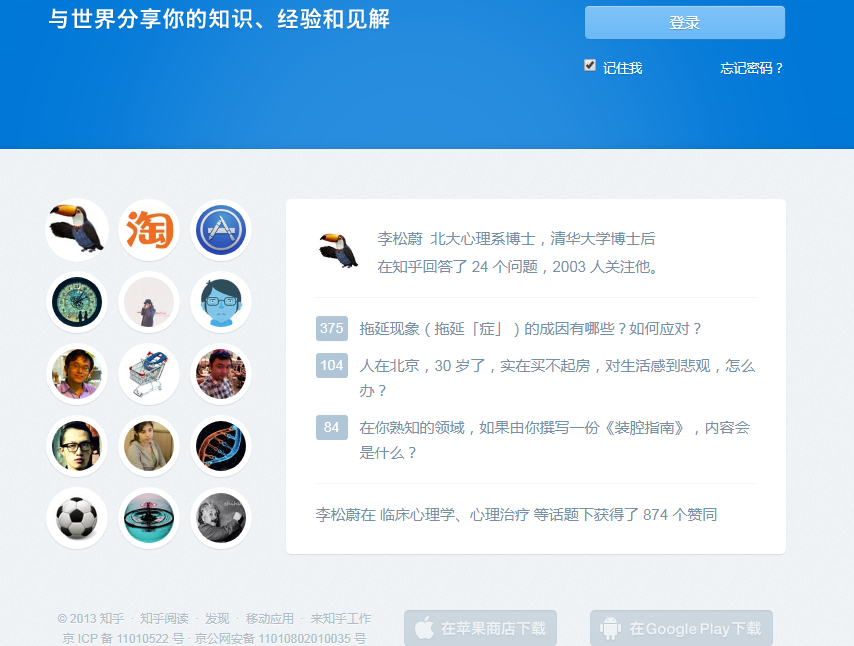The height and width of the screenshot is (646, 854).
Task: Click the 登录 login button
Action: tap(685, 22)
